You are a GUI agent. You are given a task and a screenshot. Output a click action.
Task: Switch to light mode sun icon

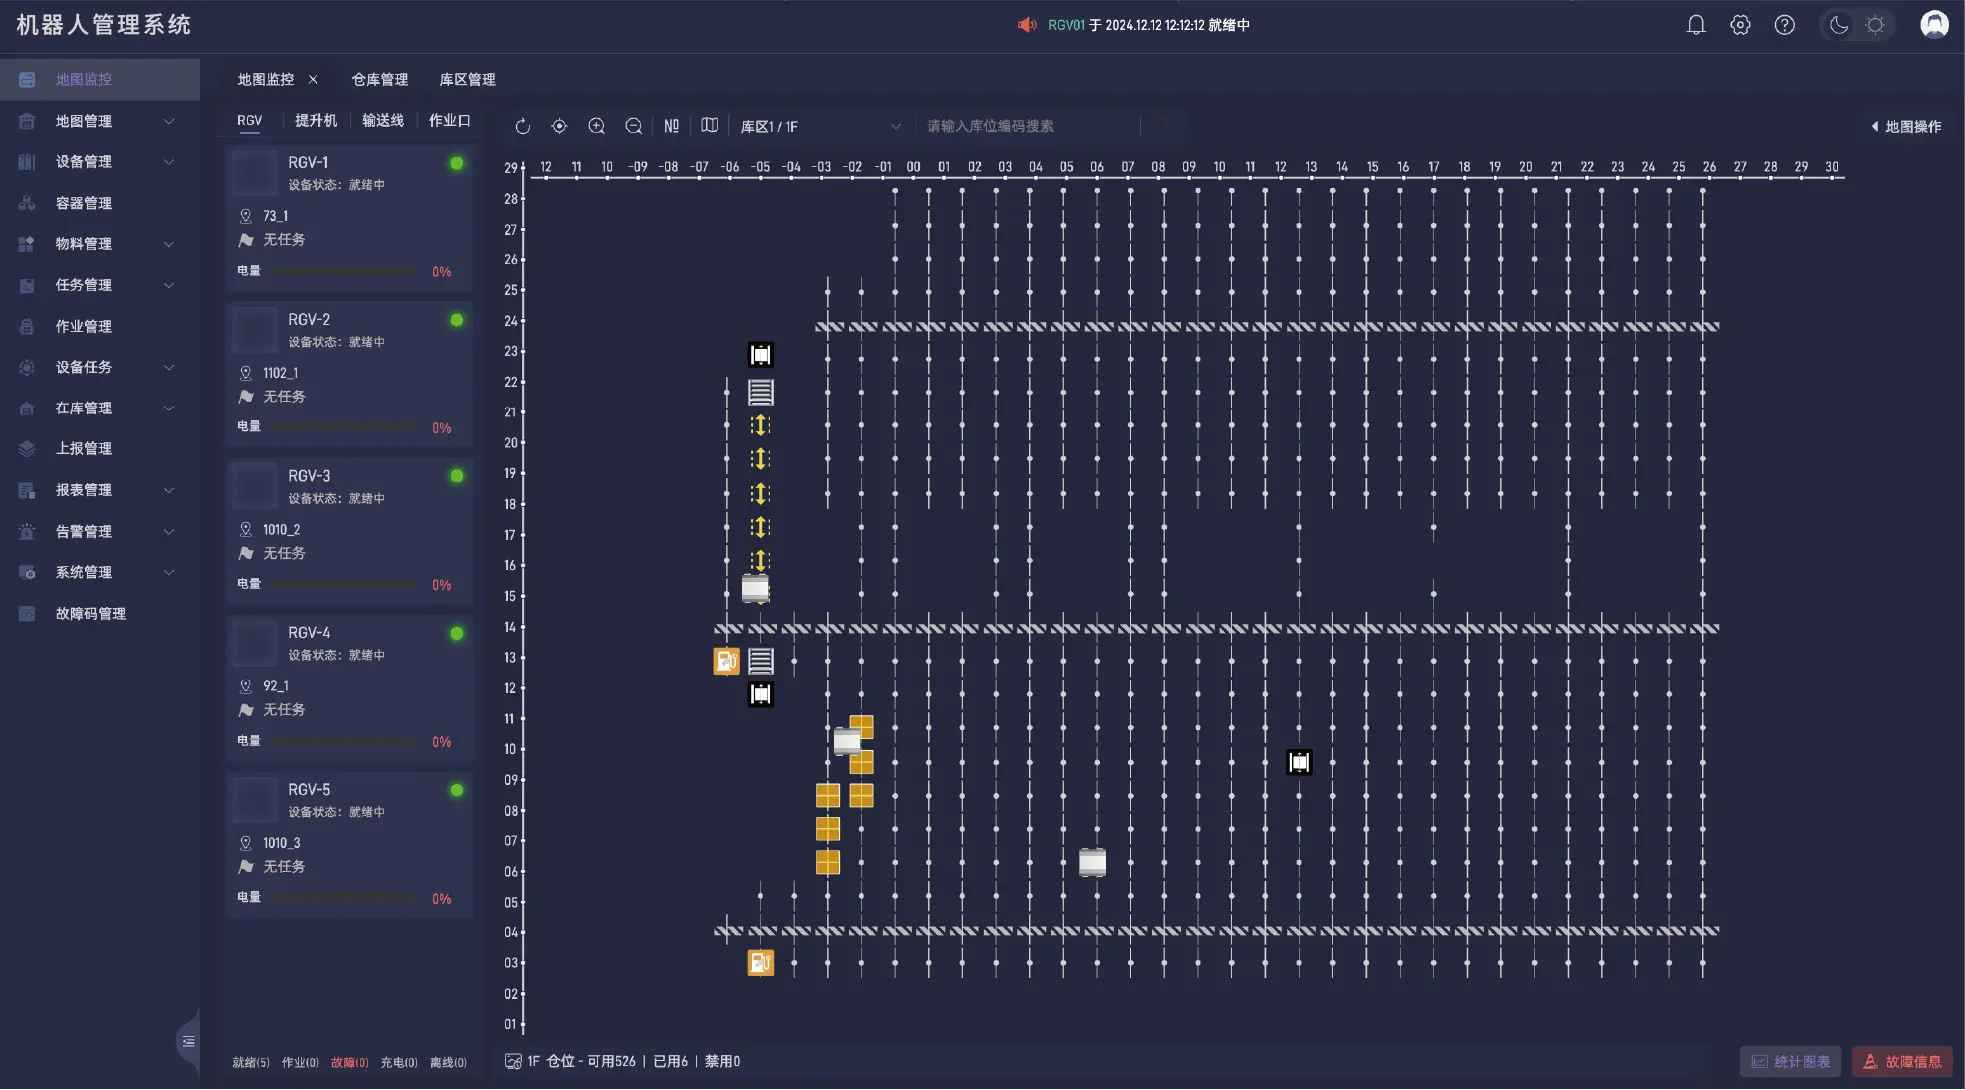(1876, 25)
